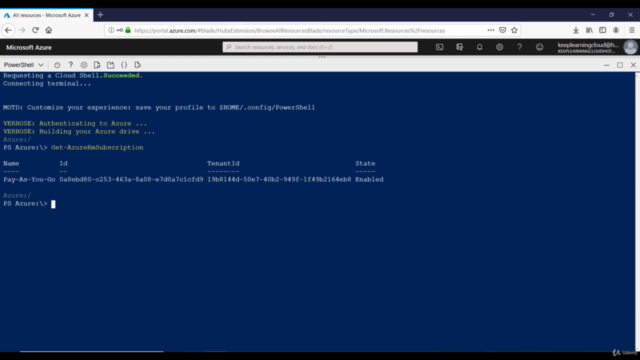
Task: Open a new Cloud Shell session
Action: click(110, 65)
